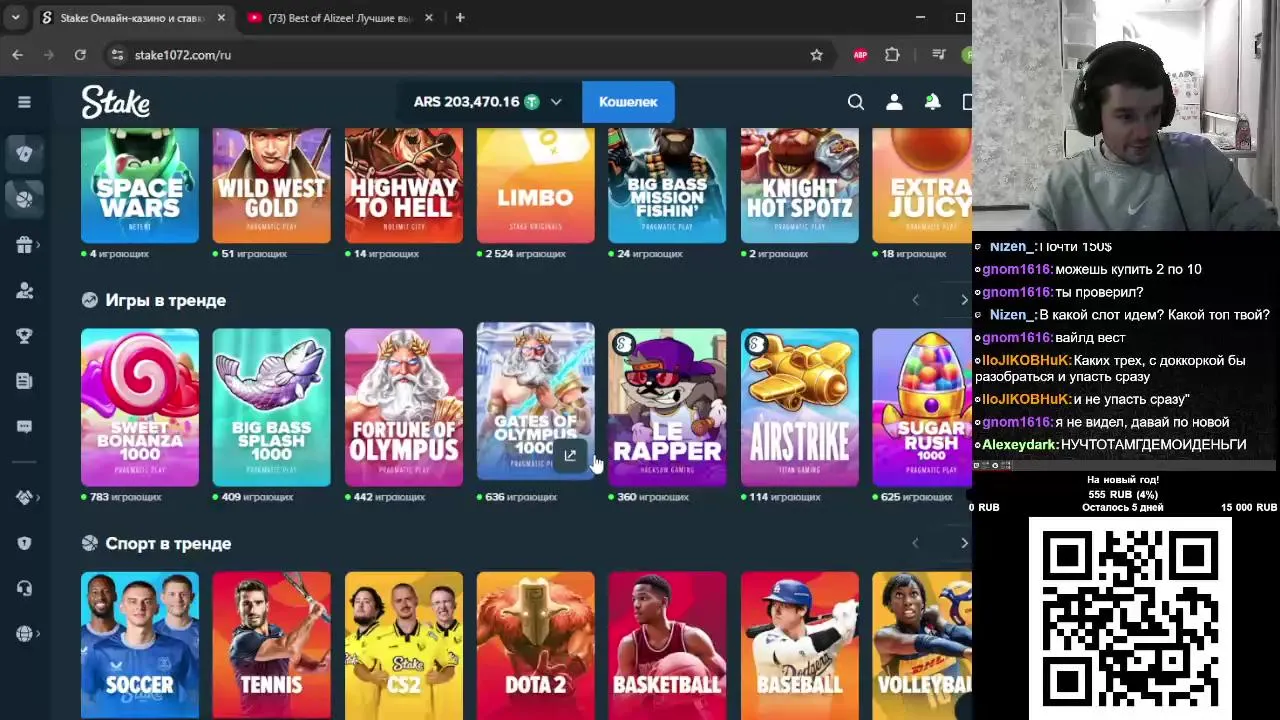The width and height of the screenshot is (1280, 720).
Task: Open the Le Rapper game
Action: (667, 407)
